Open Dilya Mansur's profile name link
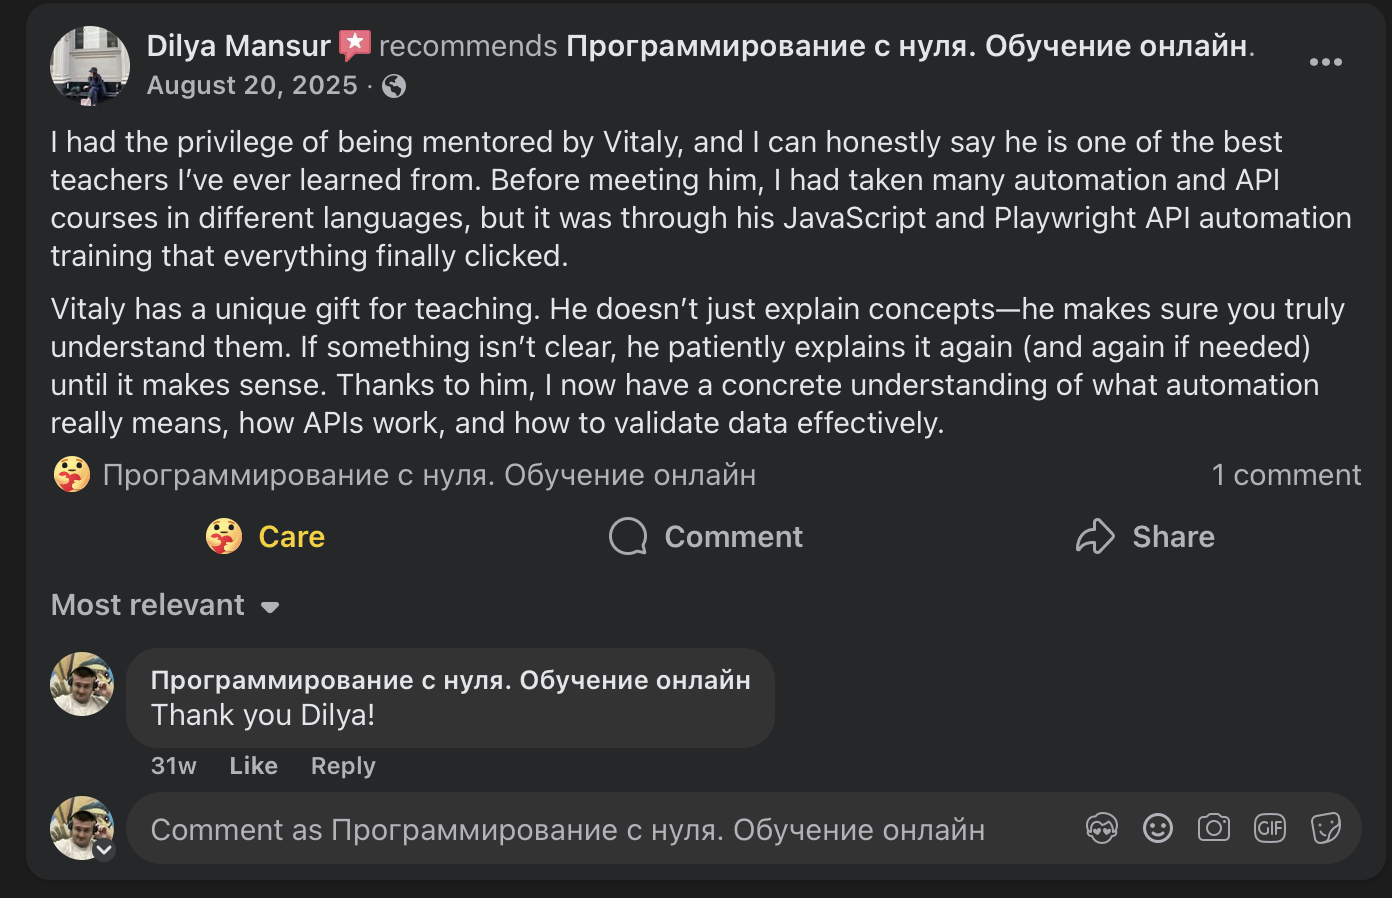 238,46
